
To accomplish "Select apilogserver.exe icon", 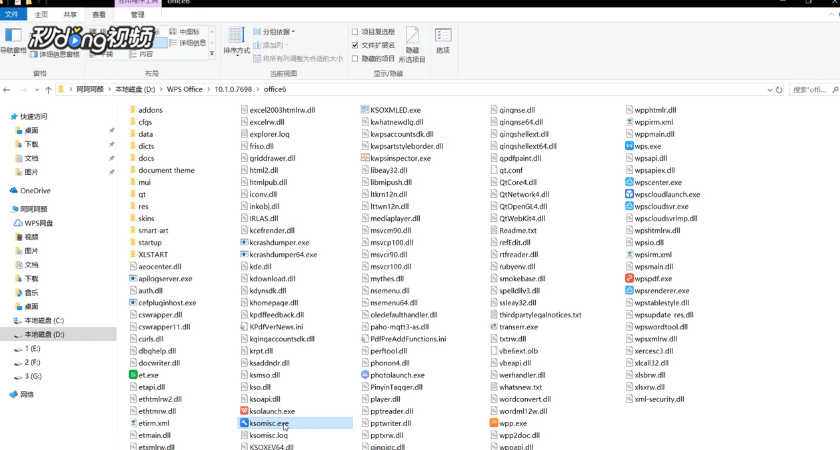I will click(x=133, y=279).
